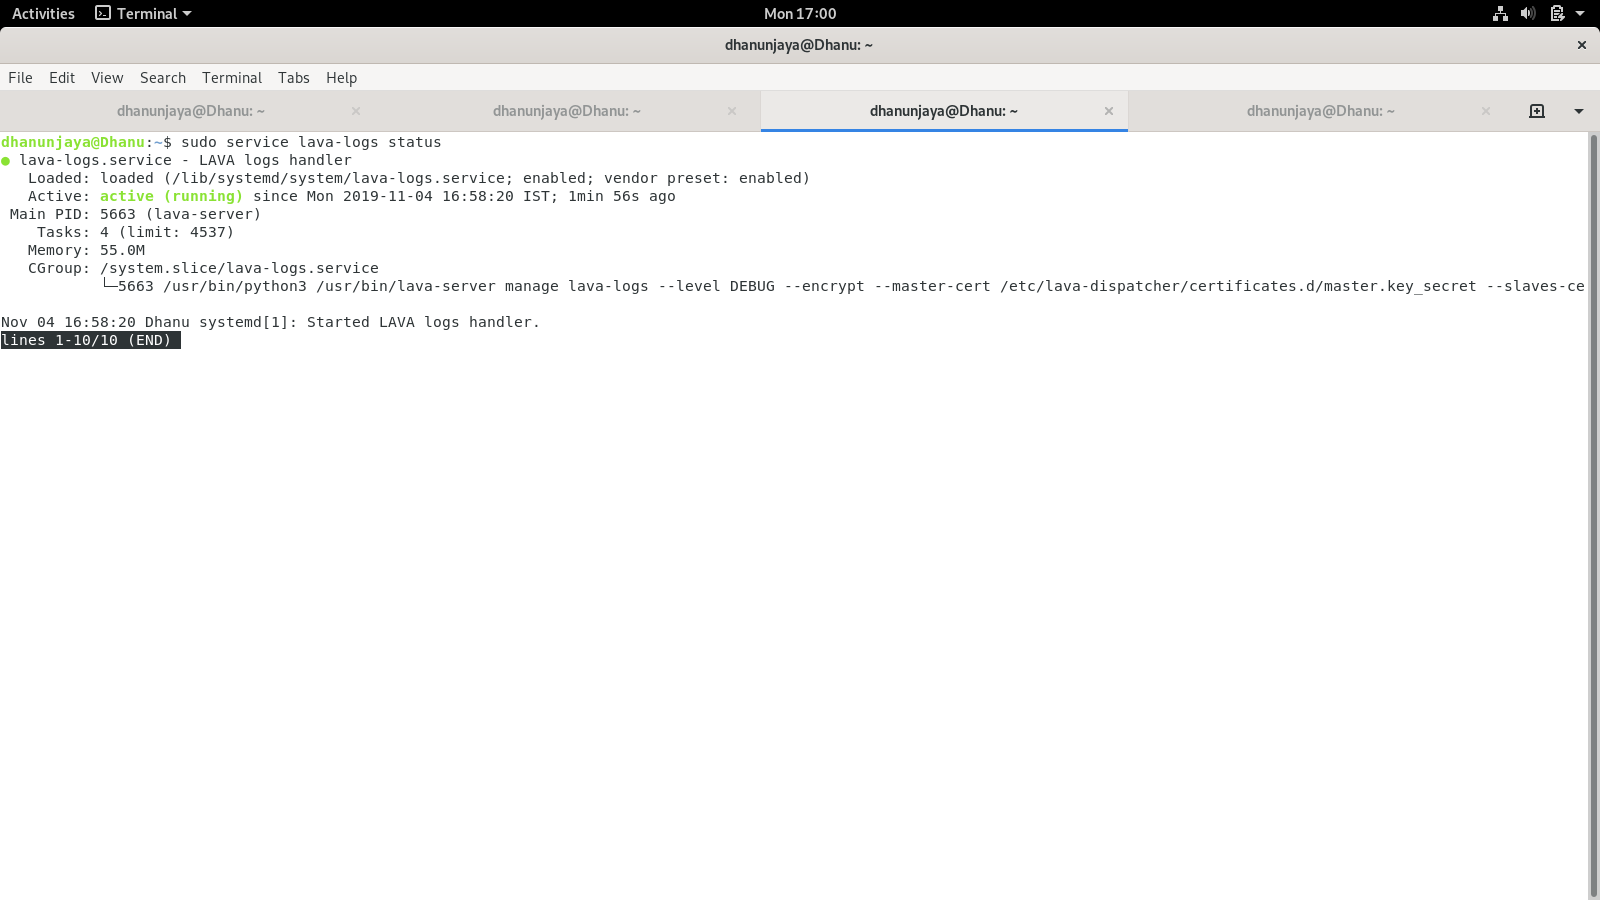
Task: Select the active third terminal tab
Action: click(x=944, y=111)
